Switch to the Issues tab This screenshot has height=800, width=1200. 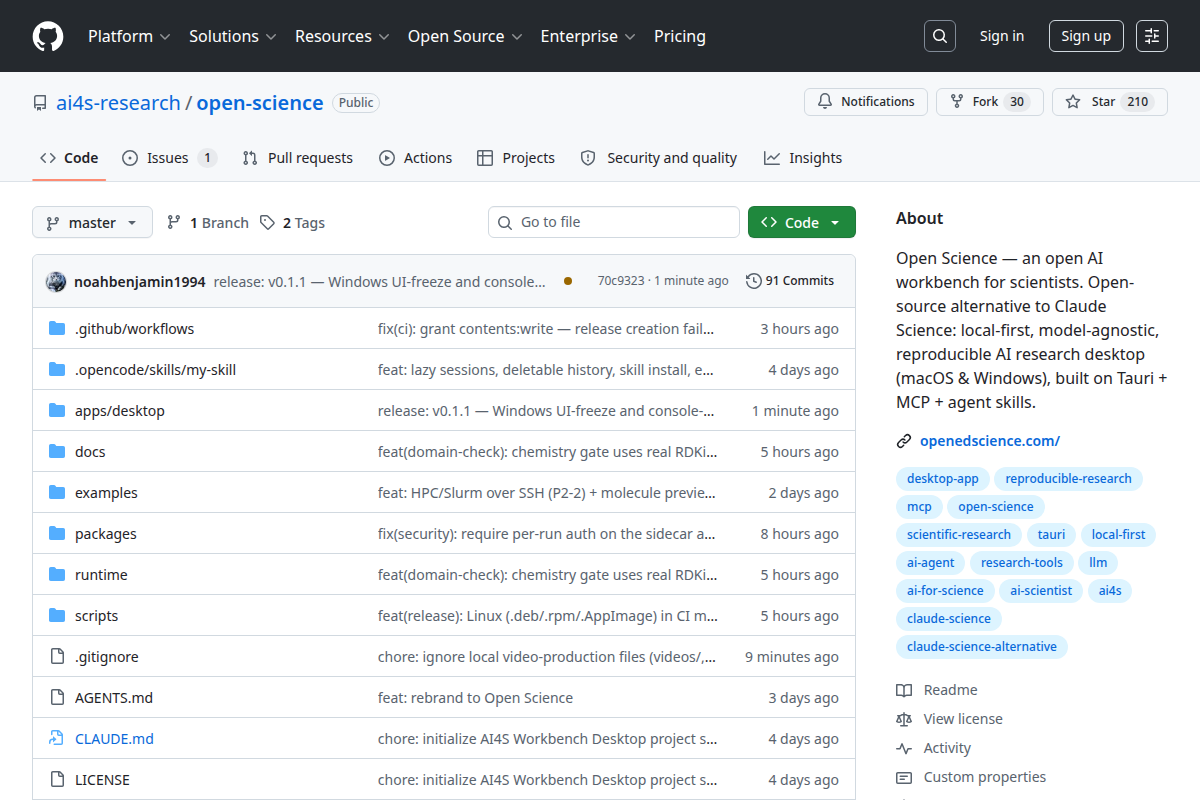pos(169,158)
